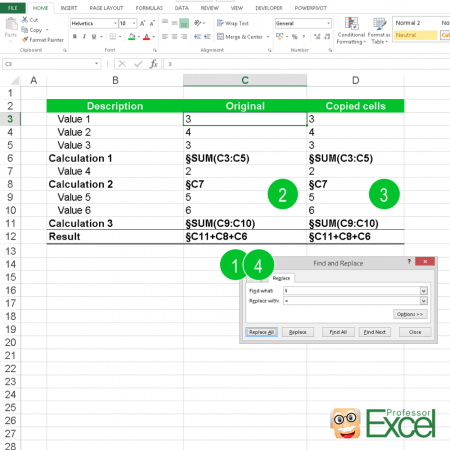Toggle Bold formatting
Image resolution: width=450 pixels, height=450 pixels.
point(75,37)
